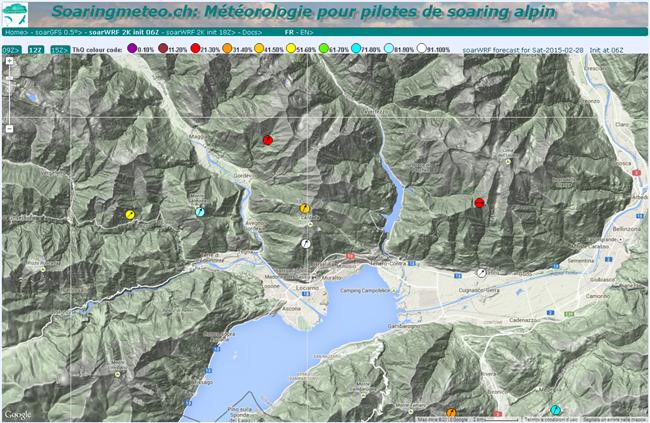Open the cyan forecast marker west of Gordevio
The width and height of the screenshot is (650, 423).
(200, 212)
